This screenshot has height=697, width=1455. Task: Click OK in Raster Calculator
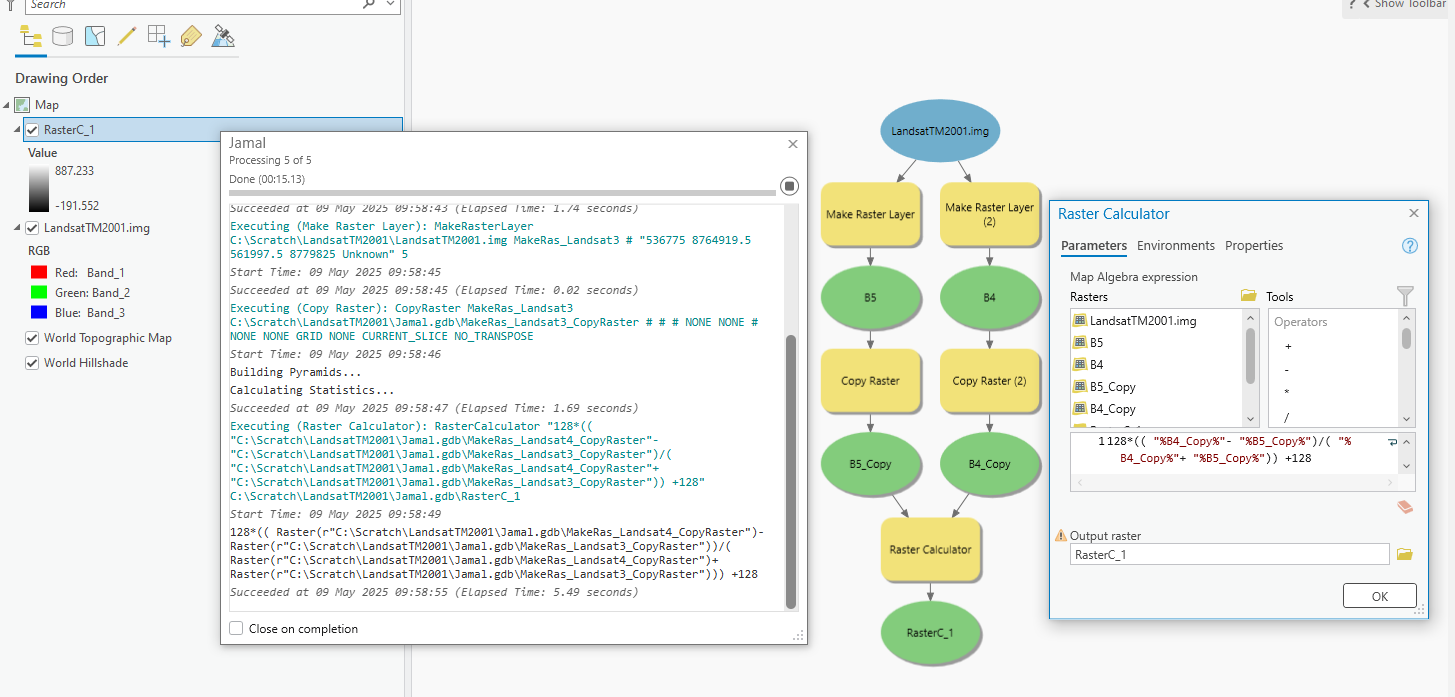(1379, 595)
